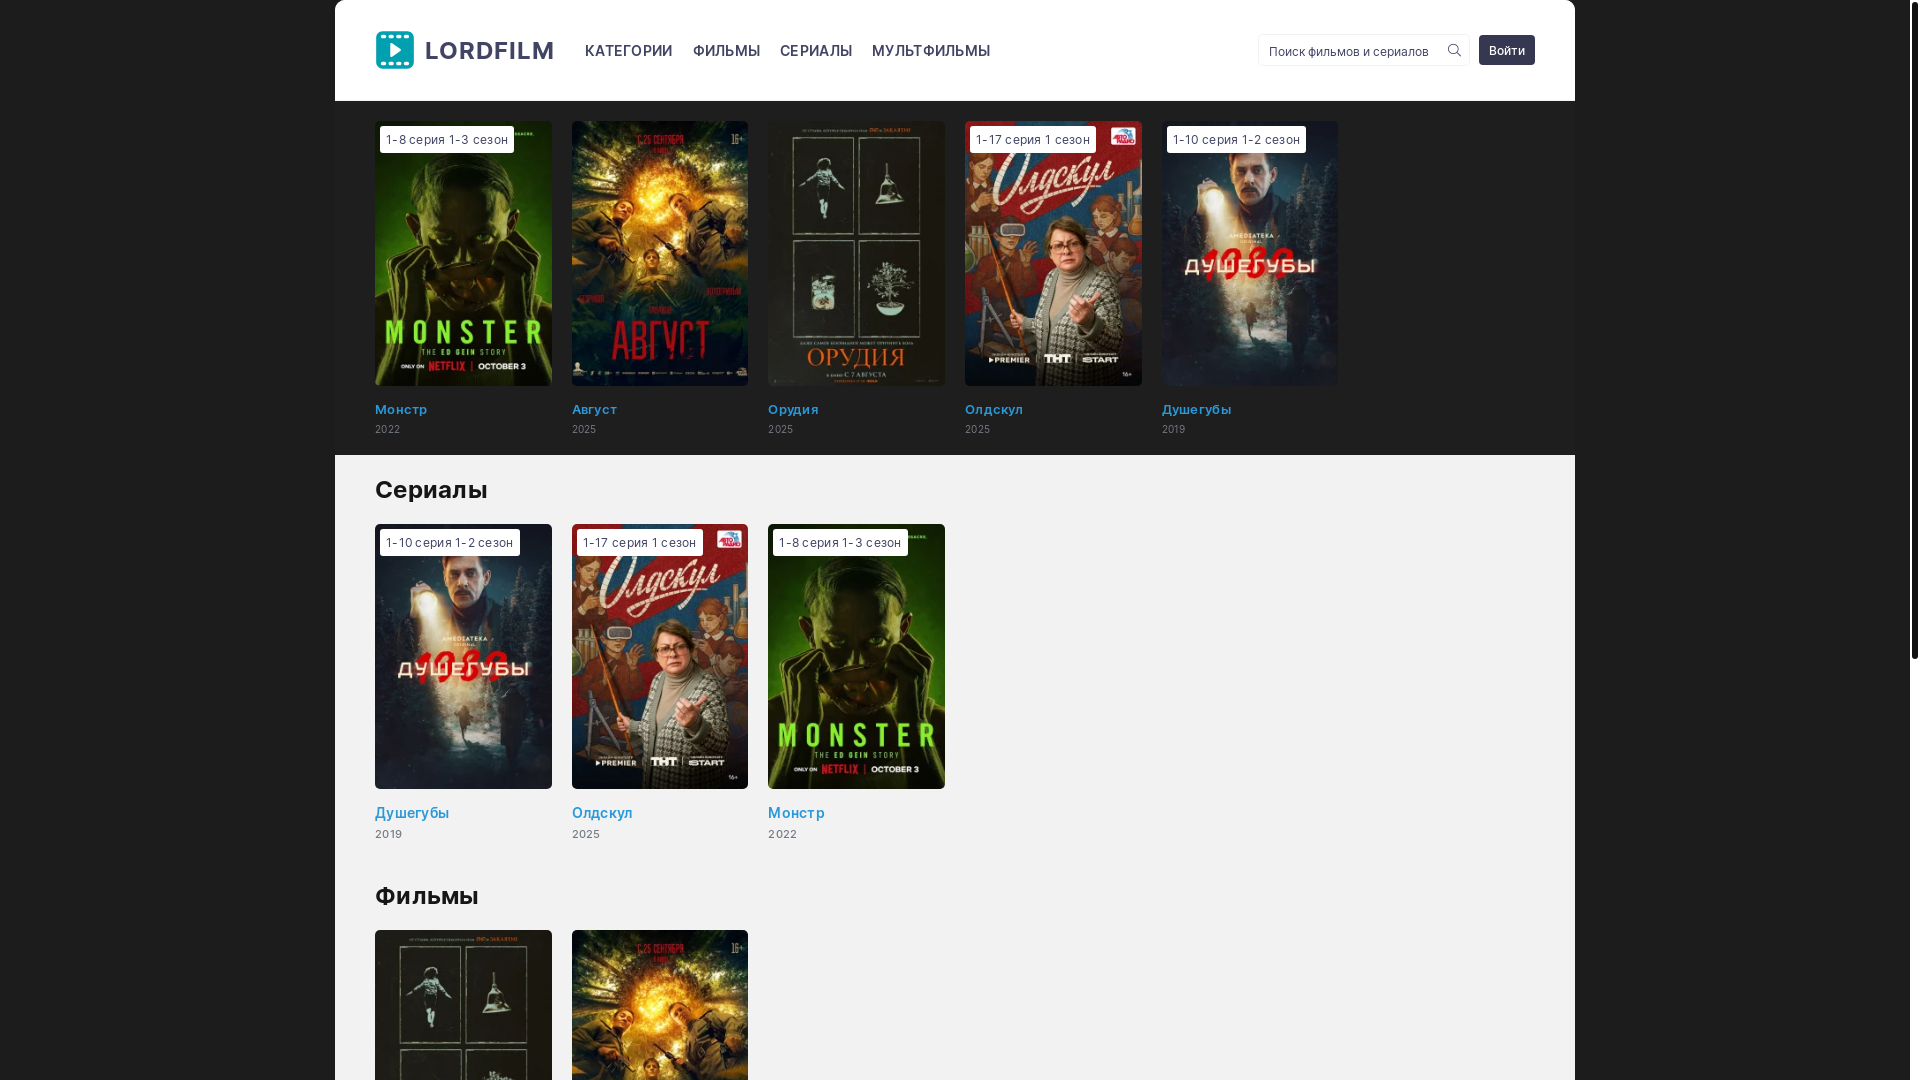Image resolution: width=1920 pixels, height=1080 pixels.
Task: Open the Орудия poster under Фильмы
Action: (x=463, y=1005)
